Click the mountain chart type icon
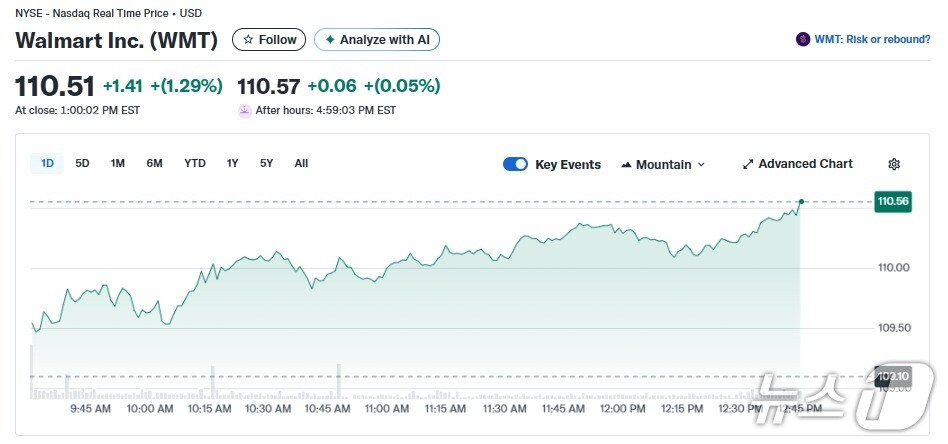This screenshot has width=948, height=444. (x=626, y=164)
